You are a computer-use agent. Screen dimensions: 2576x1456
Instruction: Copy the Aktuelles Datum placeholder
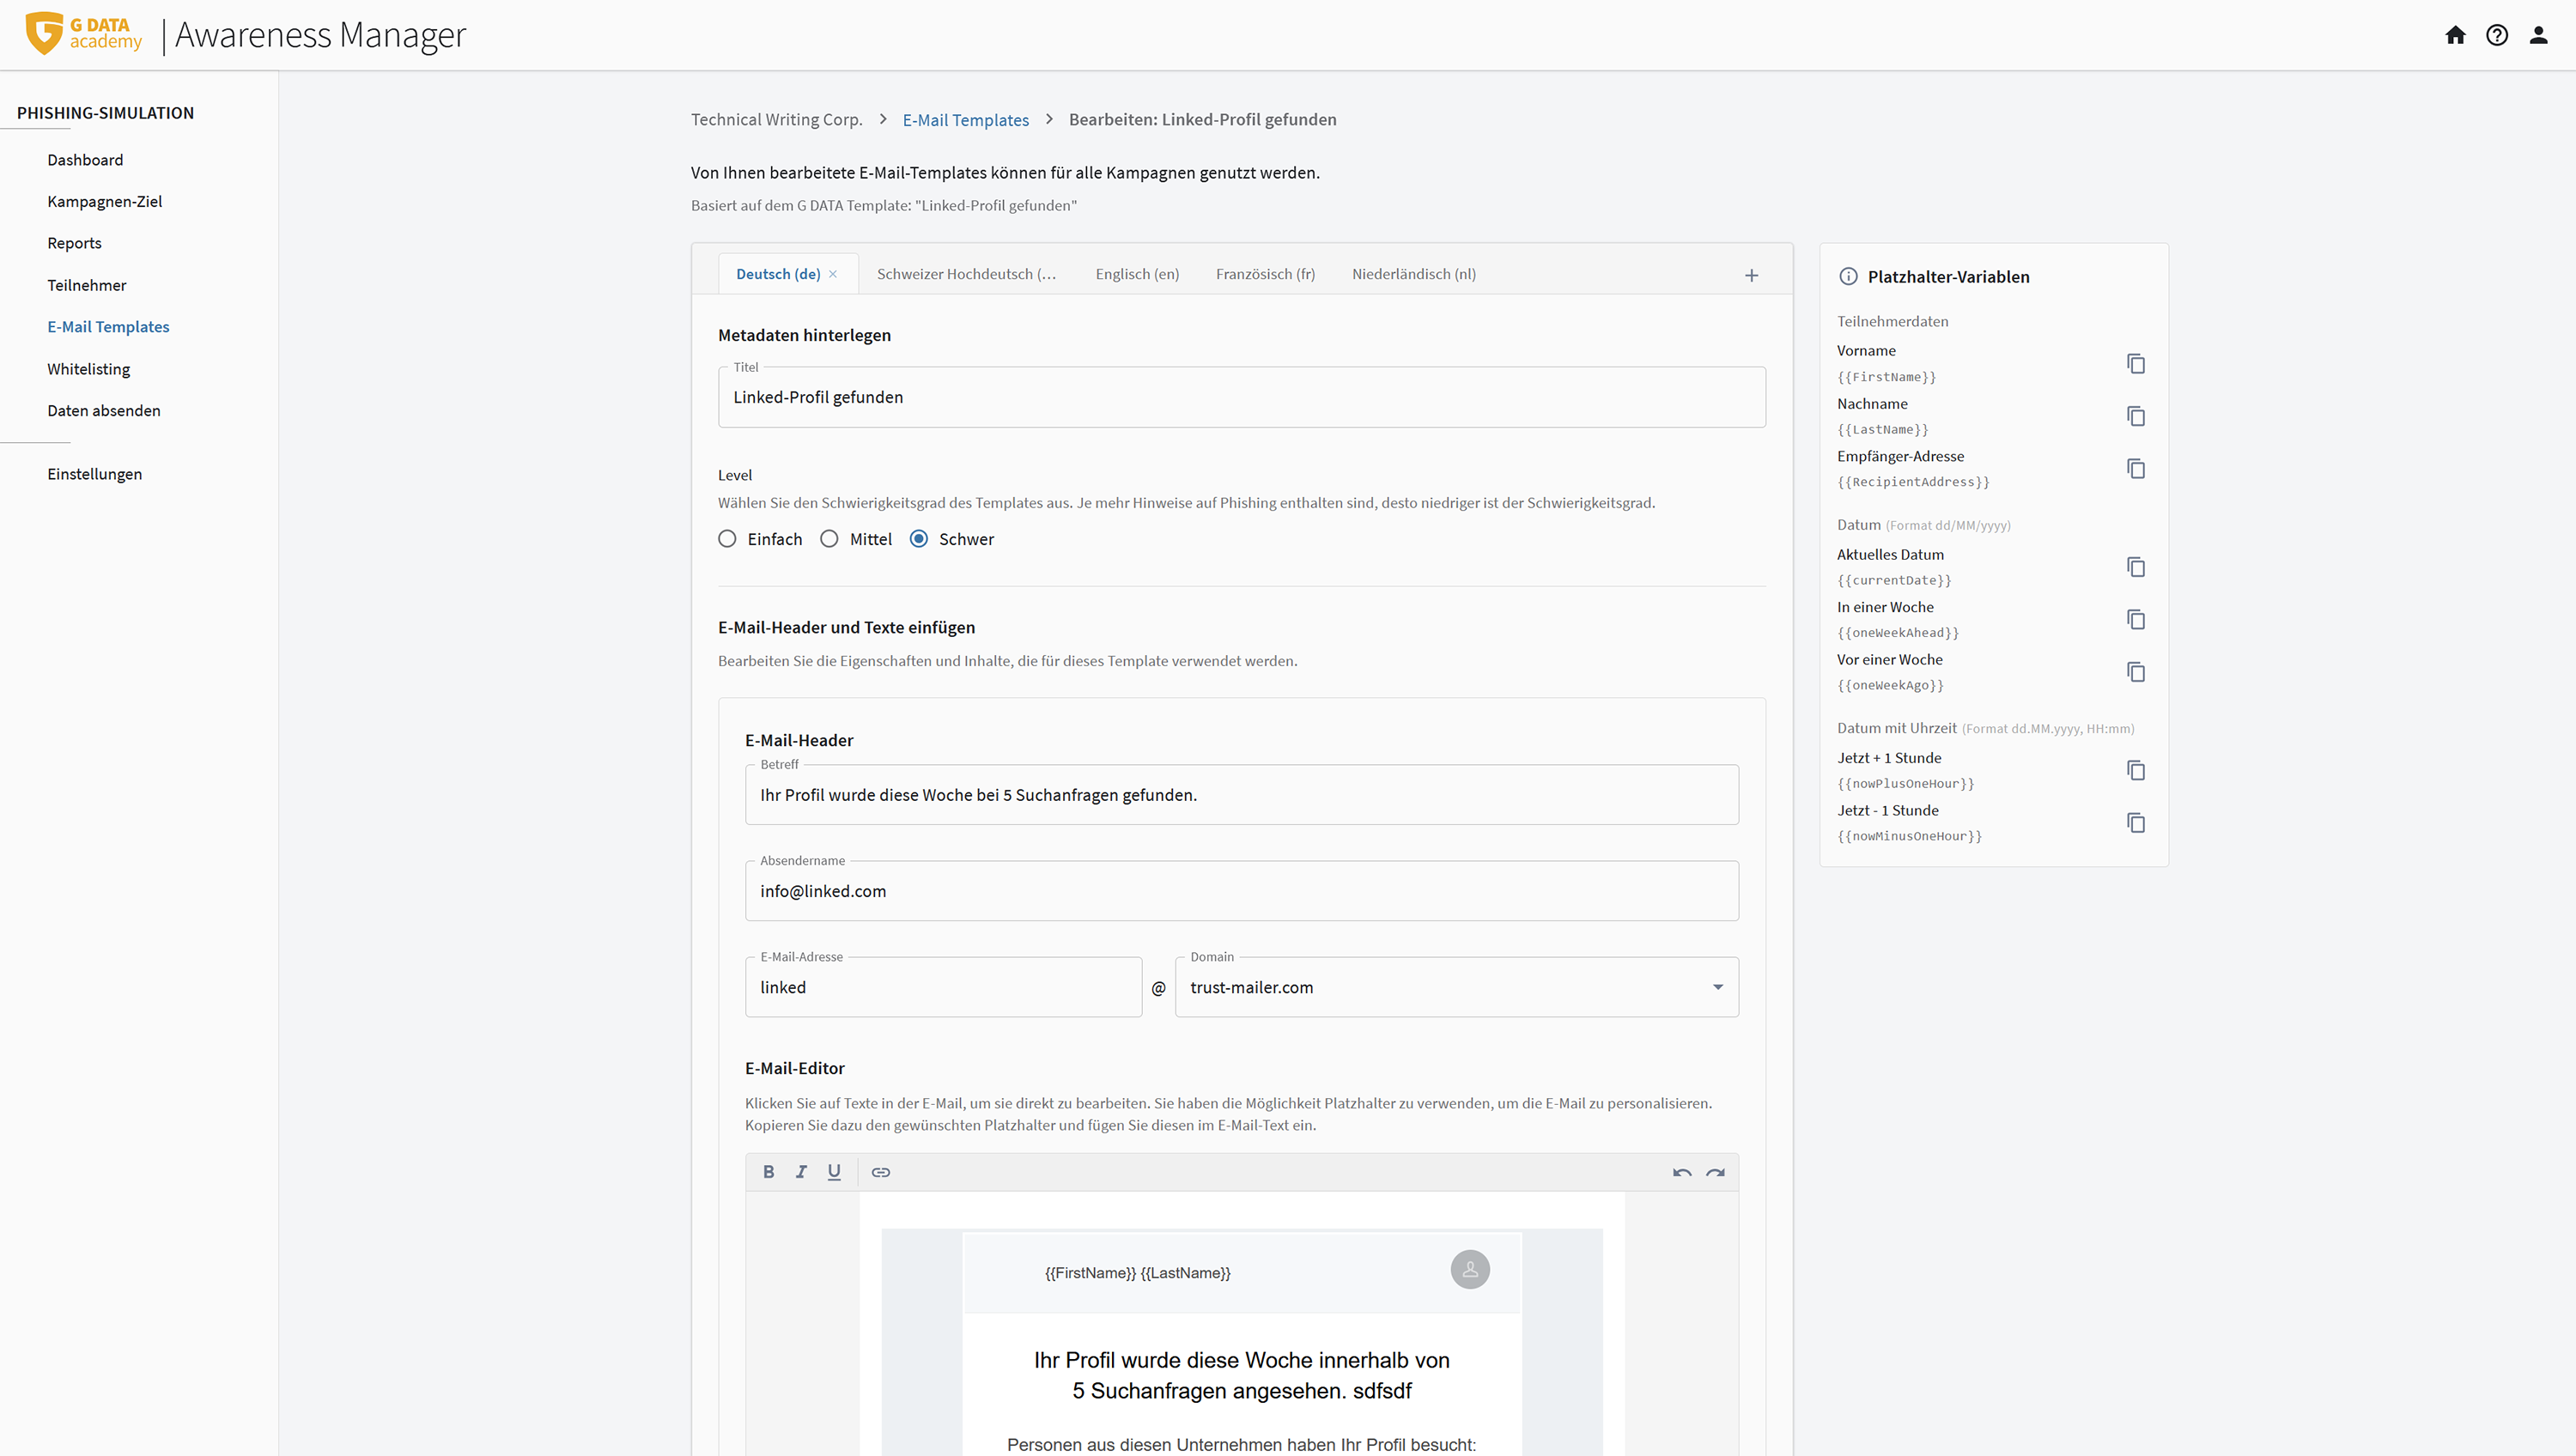(x=2136, y=567)
